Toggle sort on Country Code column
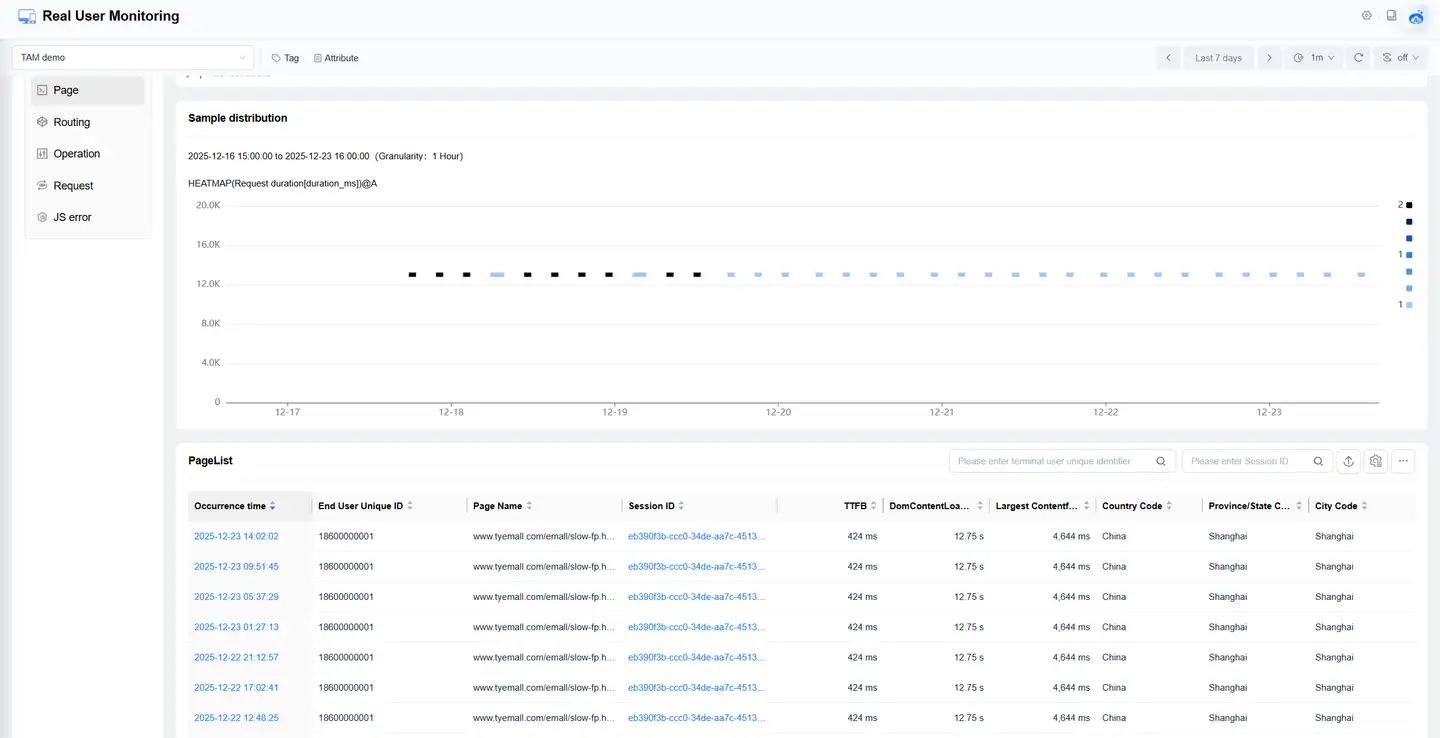The image size is (1440, 738). click(x=1168, y=506)
